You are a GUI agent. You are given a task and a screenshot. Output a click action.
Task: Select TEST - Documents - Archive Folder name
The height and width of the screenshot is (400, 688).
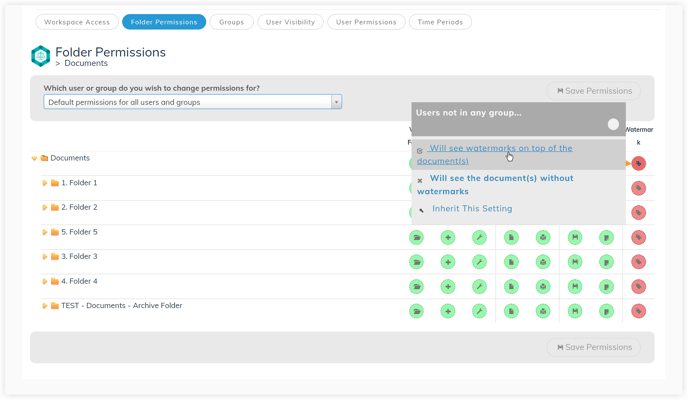click(x=122, y=306)
